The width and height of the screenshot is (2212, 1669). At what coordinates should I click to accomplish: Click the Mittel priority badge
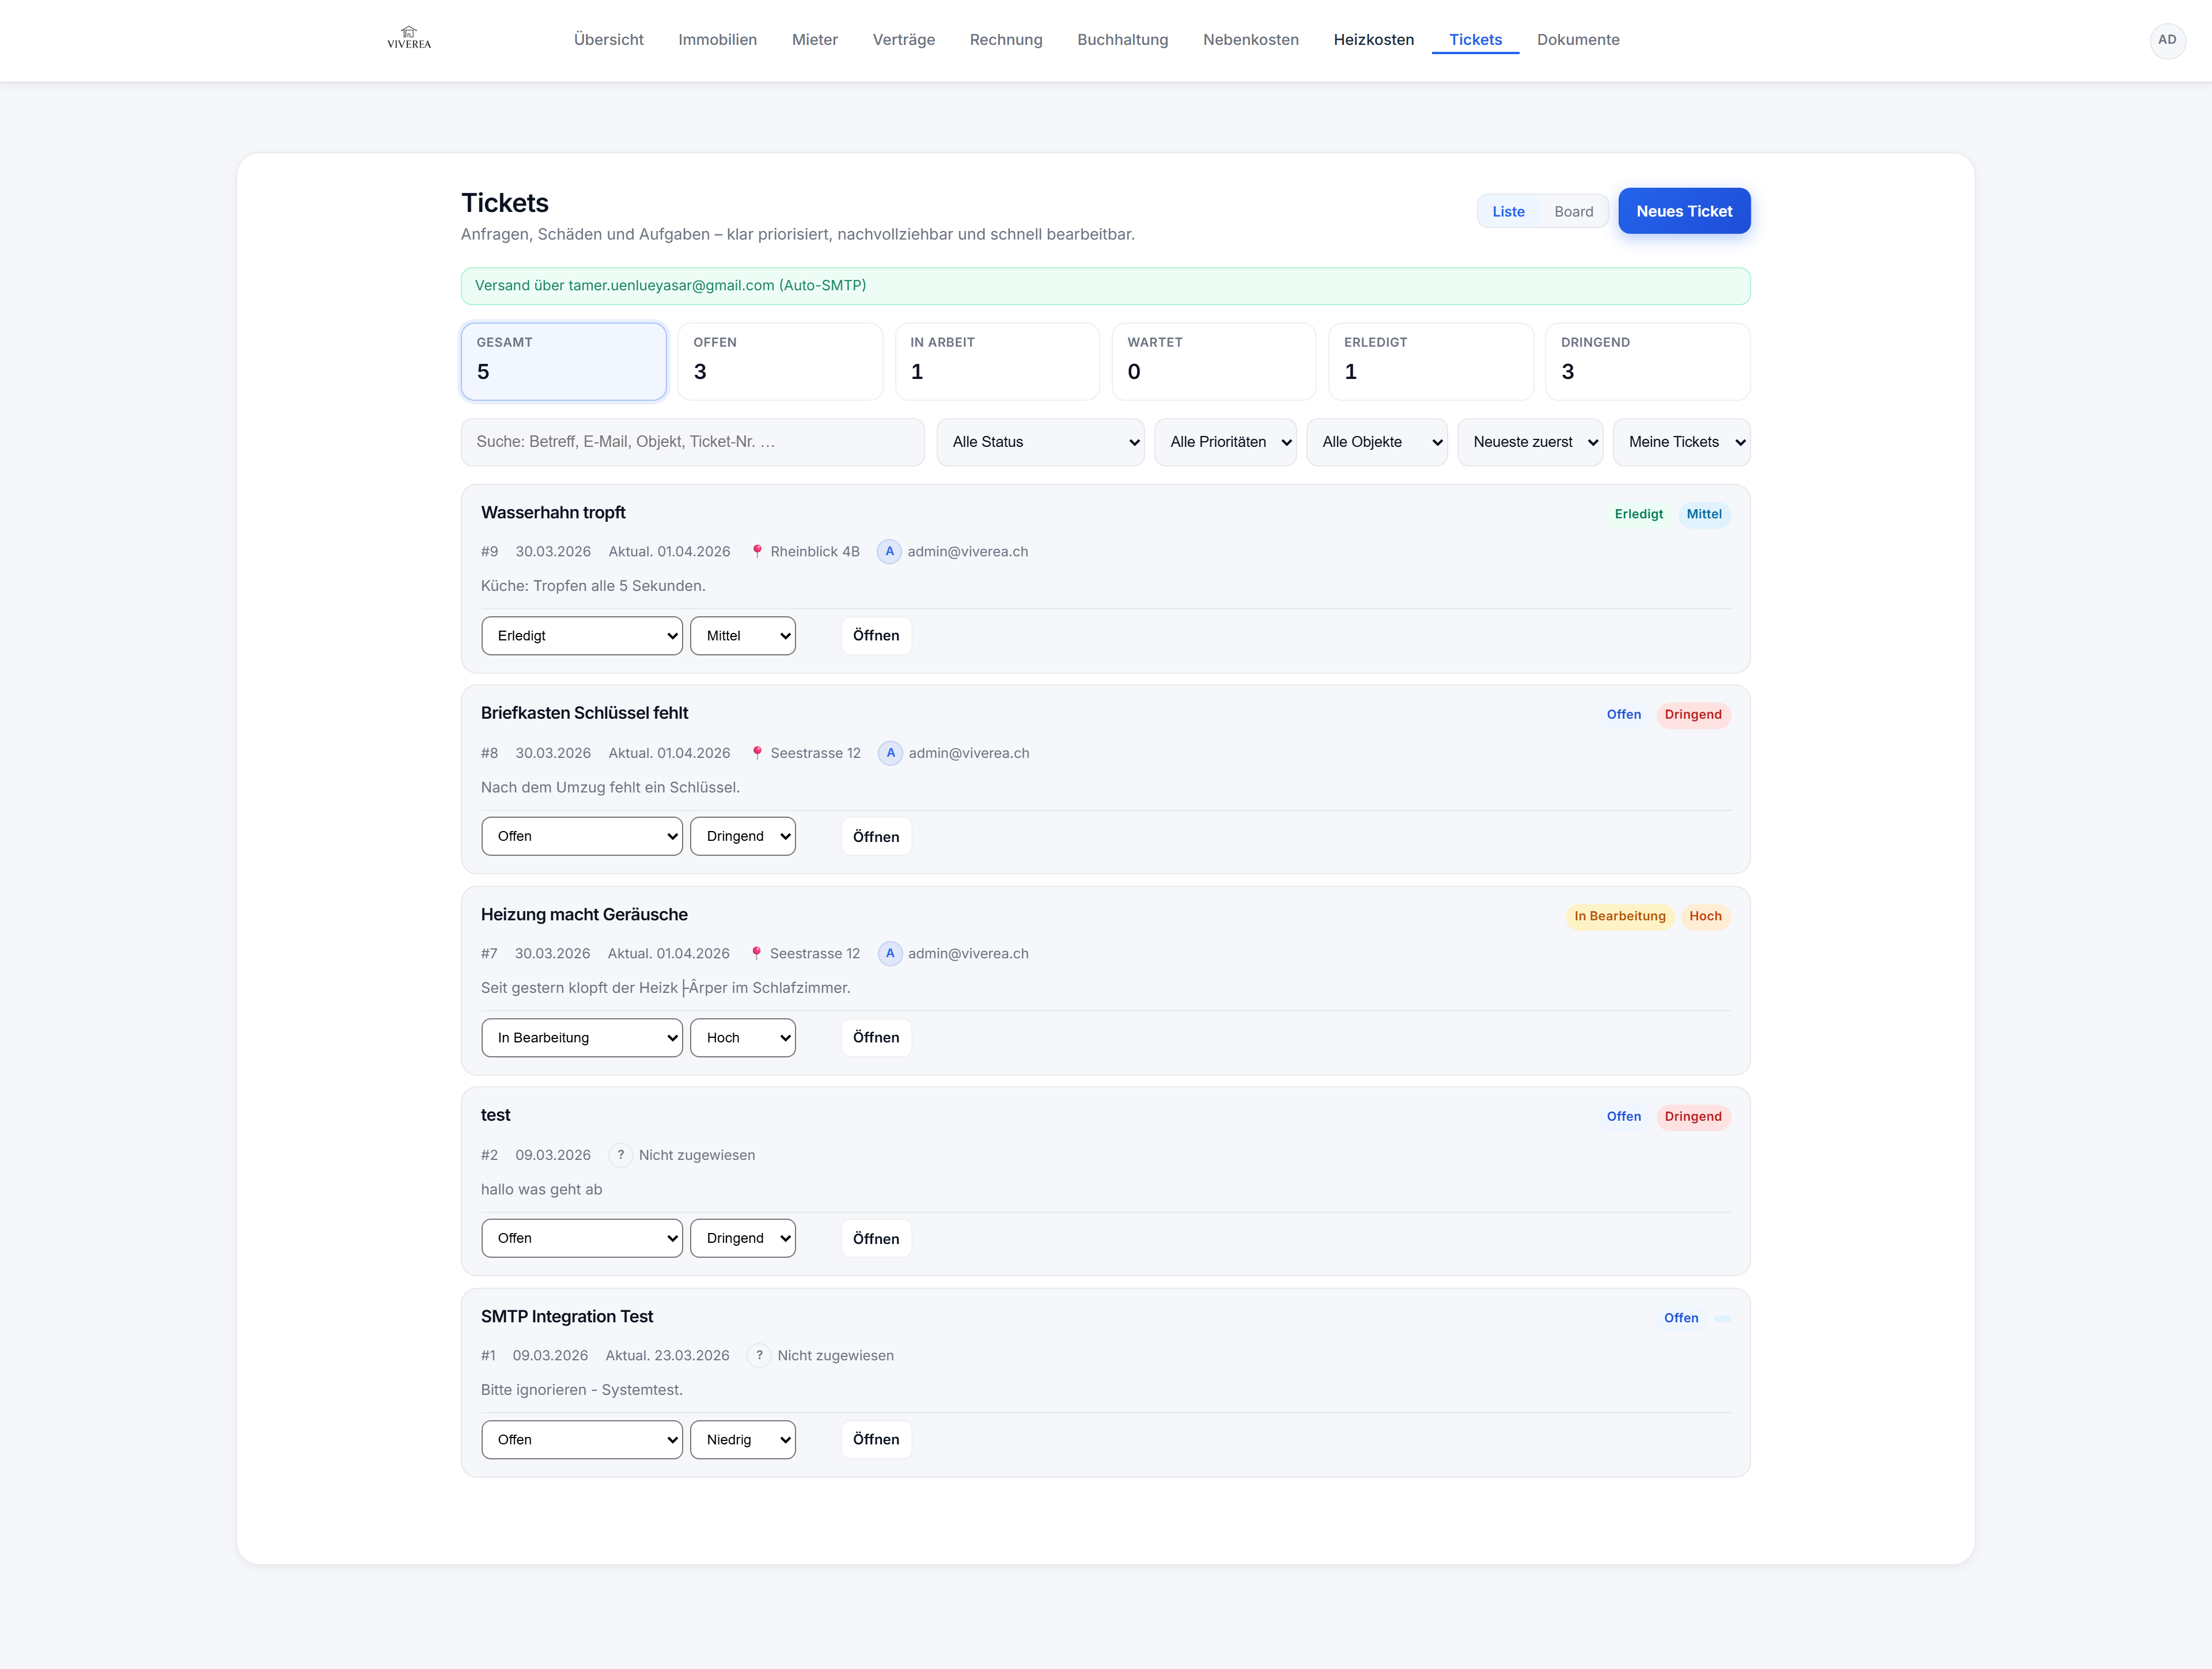tap(1704, 514)
